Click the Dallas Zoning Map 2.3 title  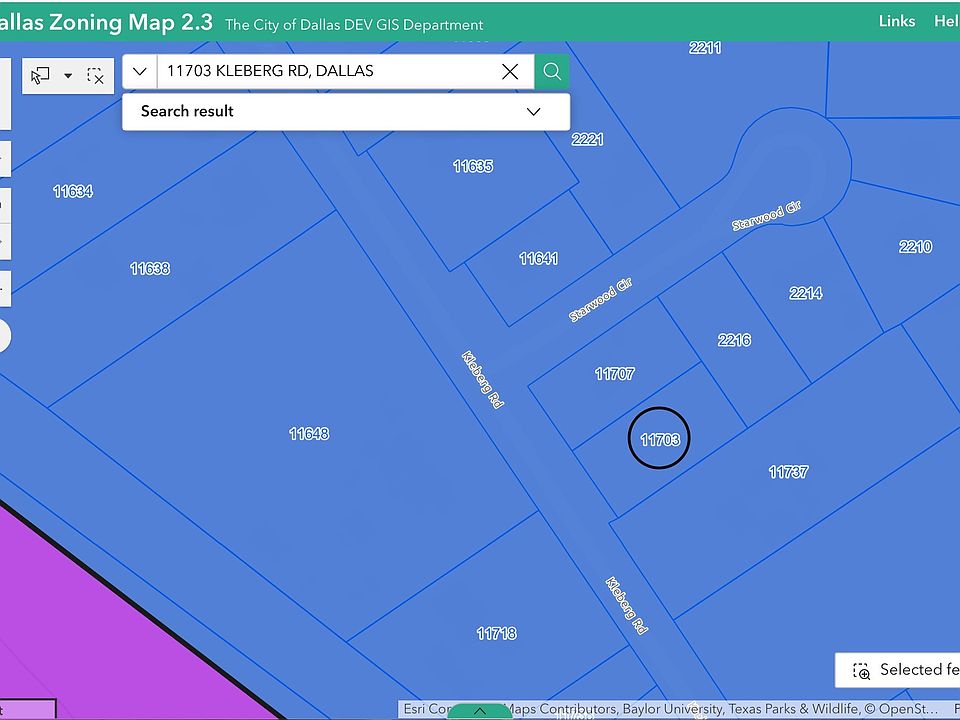click(105, 22)
